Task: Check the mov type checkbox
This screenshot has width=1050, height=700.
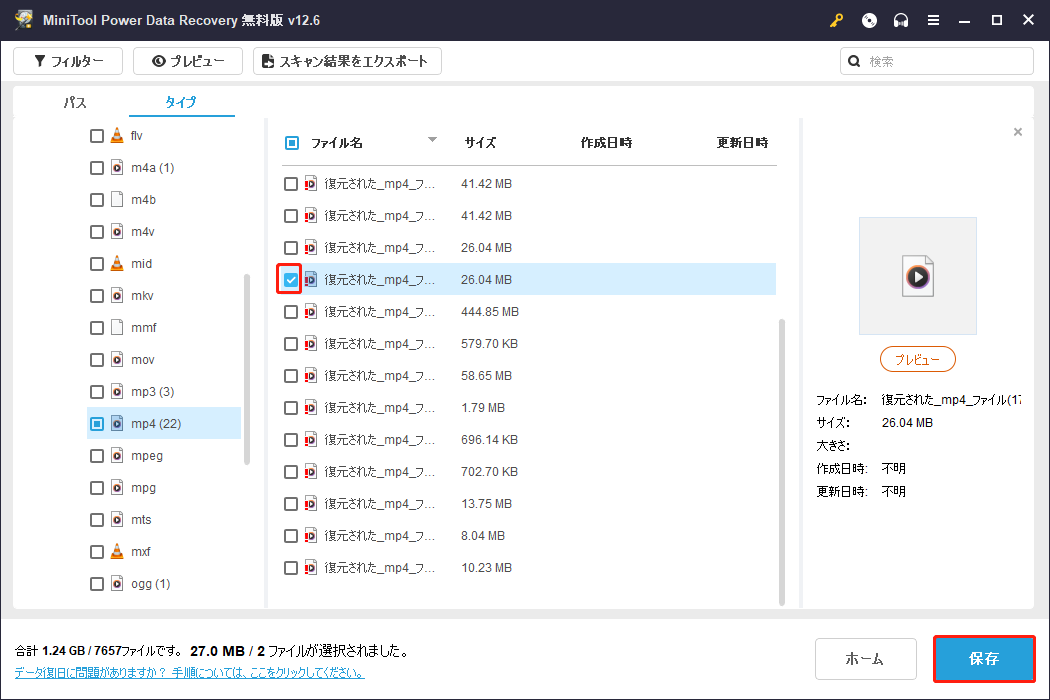Action: [97, 360]
